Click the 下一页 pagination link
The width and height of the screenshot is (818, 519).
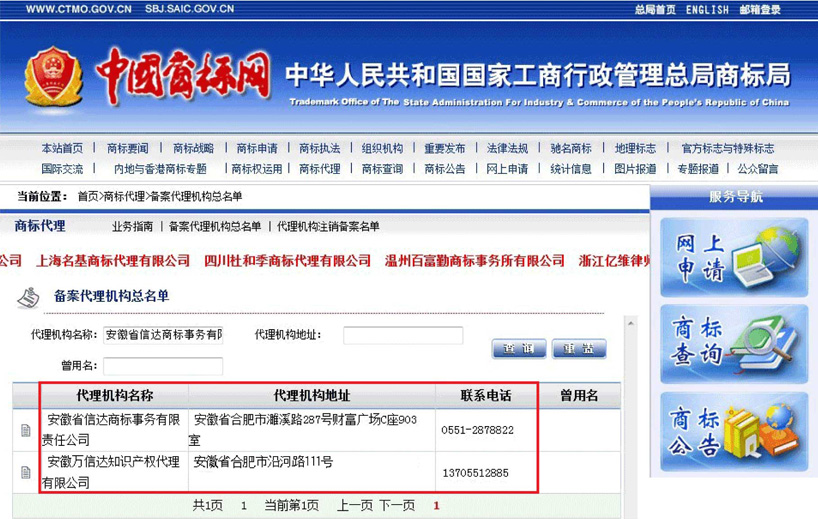pos(396,506)
